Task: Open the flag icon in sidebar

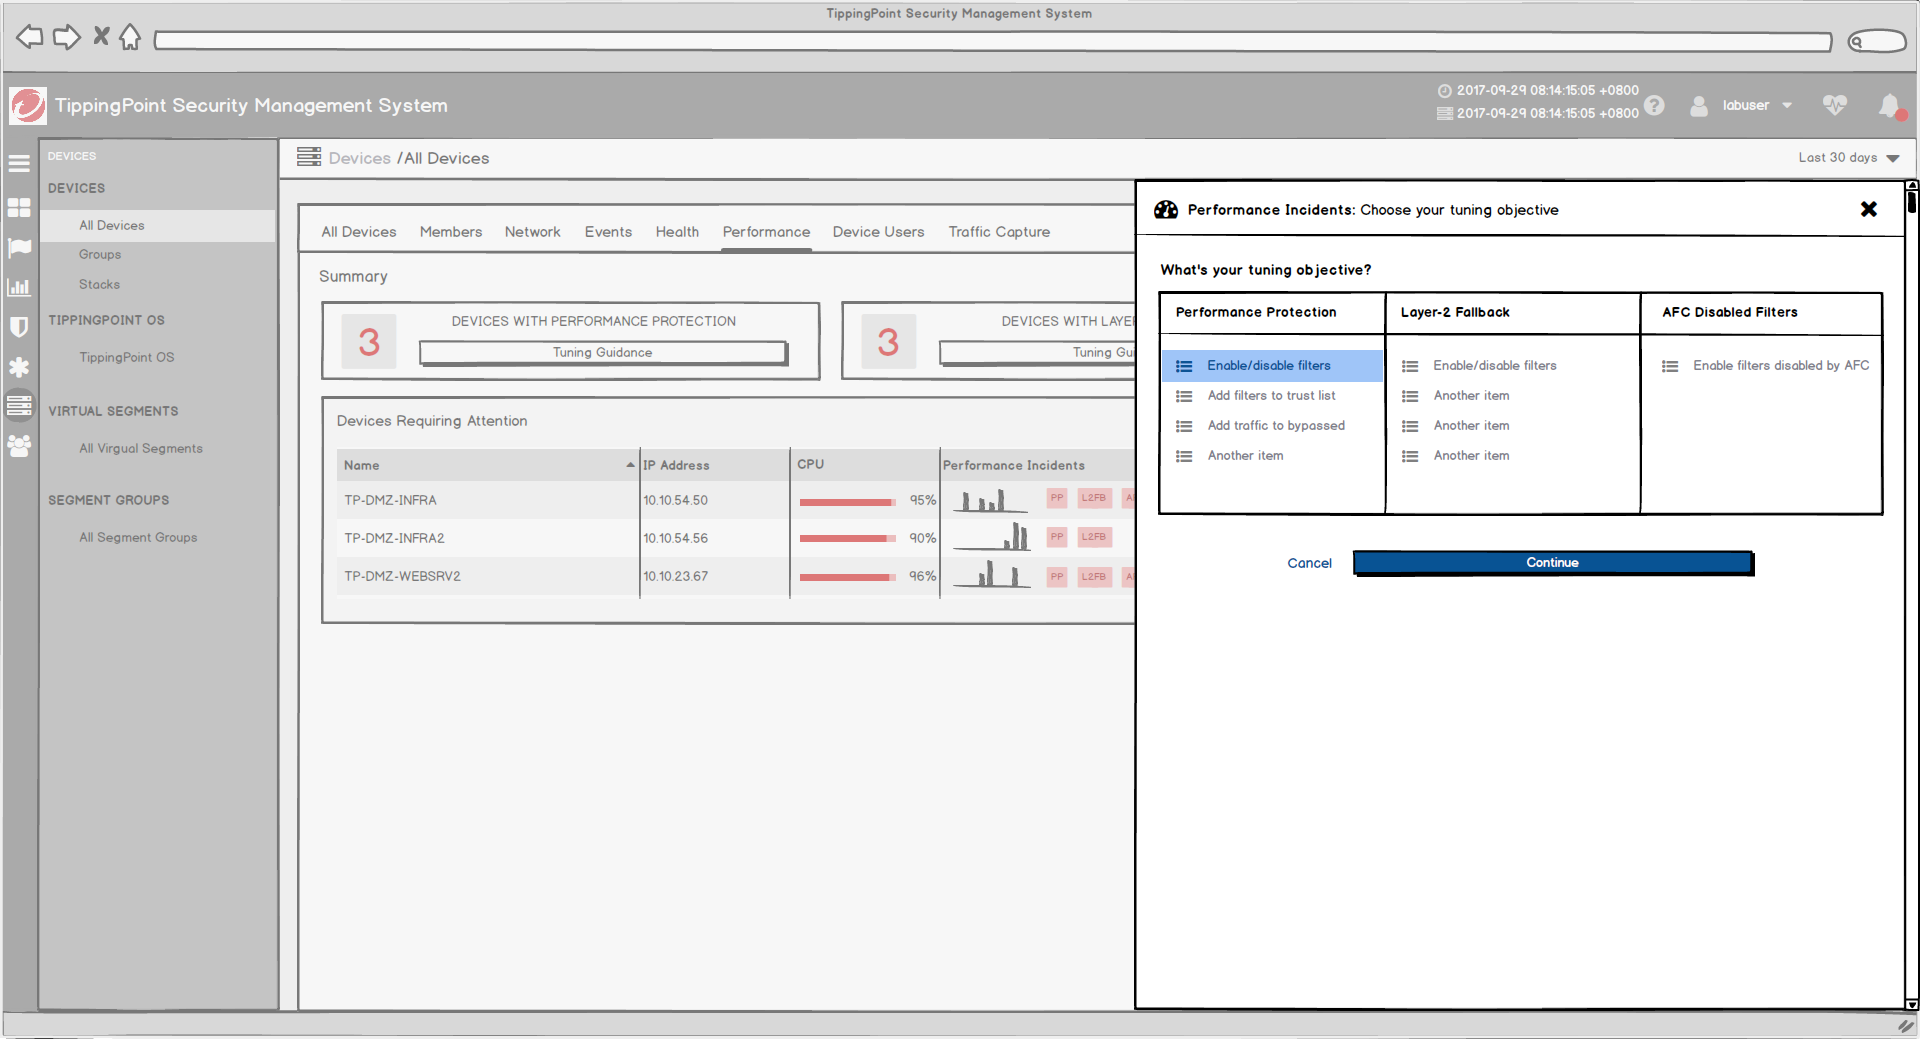Action: pos(19,247)
